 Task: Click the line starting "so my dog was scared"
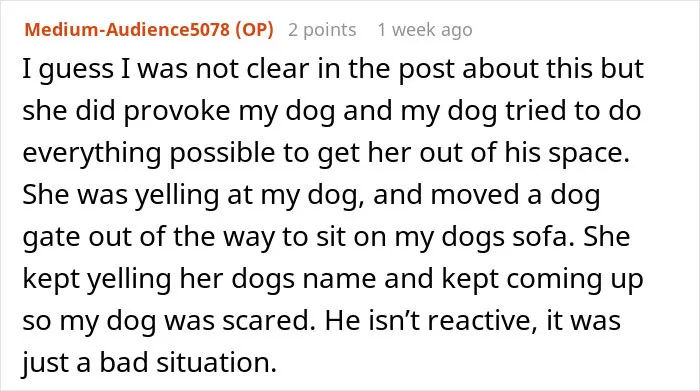click(x=321, y=320)
